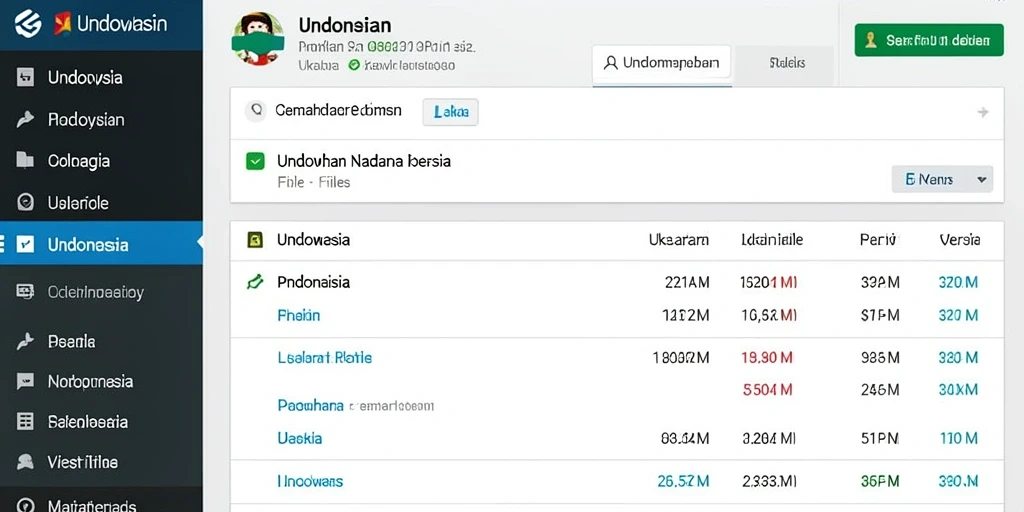Image resolution: width=1024 pixels, height=512 pixels.
Task: Click the Noropunesia comment icon
Action: [x=25, y=381]
